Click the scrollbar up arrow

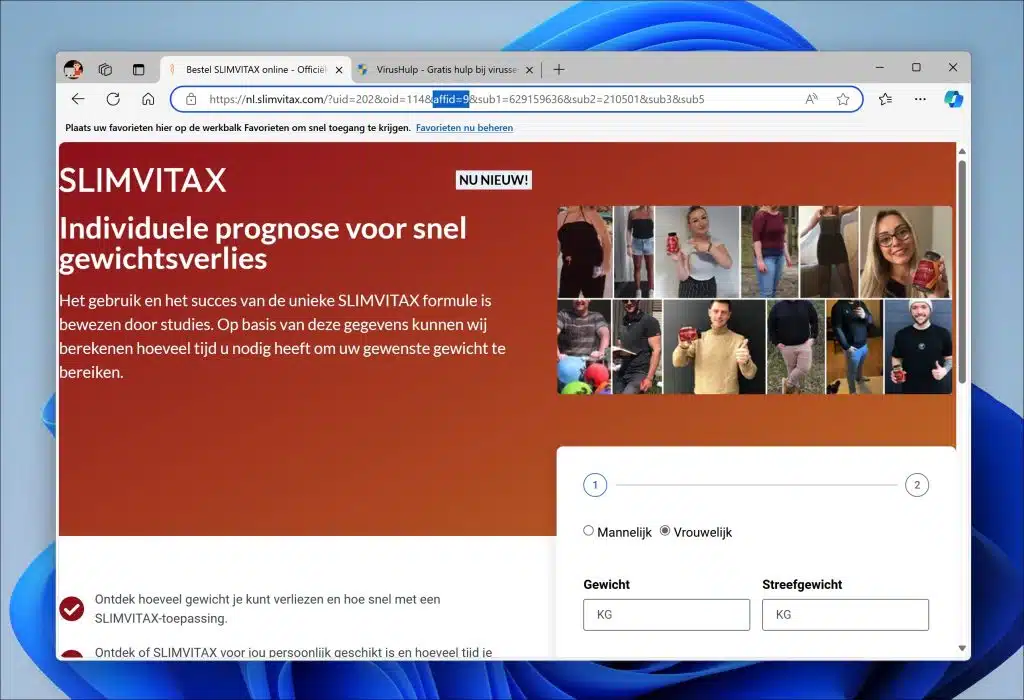click(x=962, y=151)
